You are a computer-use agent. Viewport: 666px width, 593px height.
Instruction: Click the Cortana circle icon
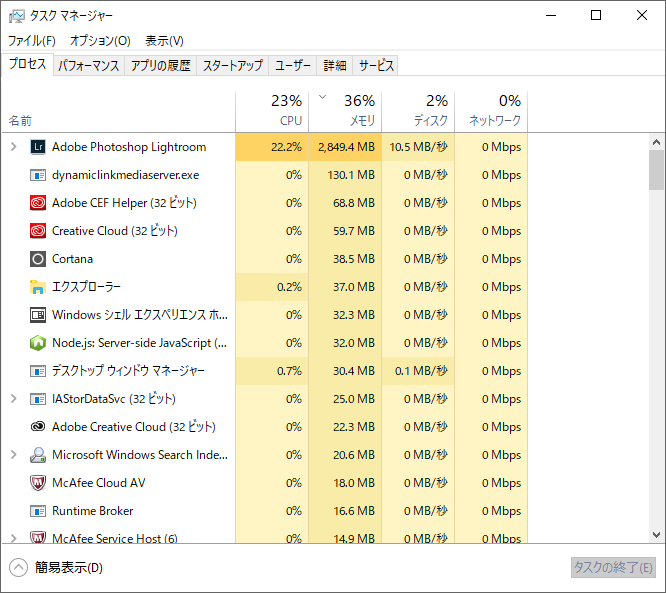(x=38, y=259)
